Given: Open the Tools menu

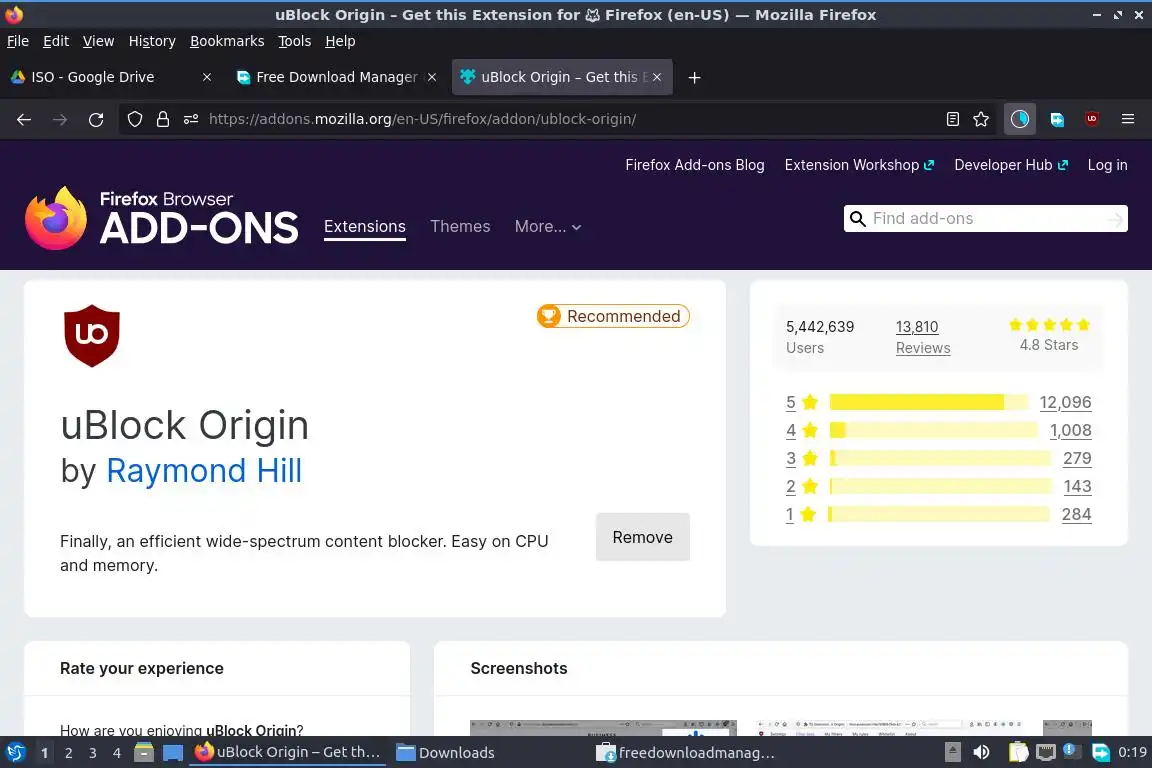Looking at the screenshot, I should [x=295, y=41].
